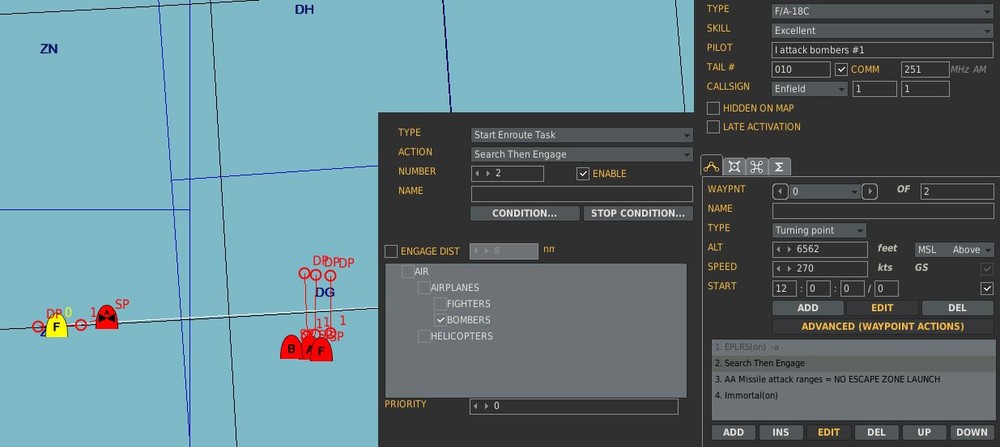Open ACTION dropdown Search Then Engage
The image size is (1000, 447).
582,154
